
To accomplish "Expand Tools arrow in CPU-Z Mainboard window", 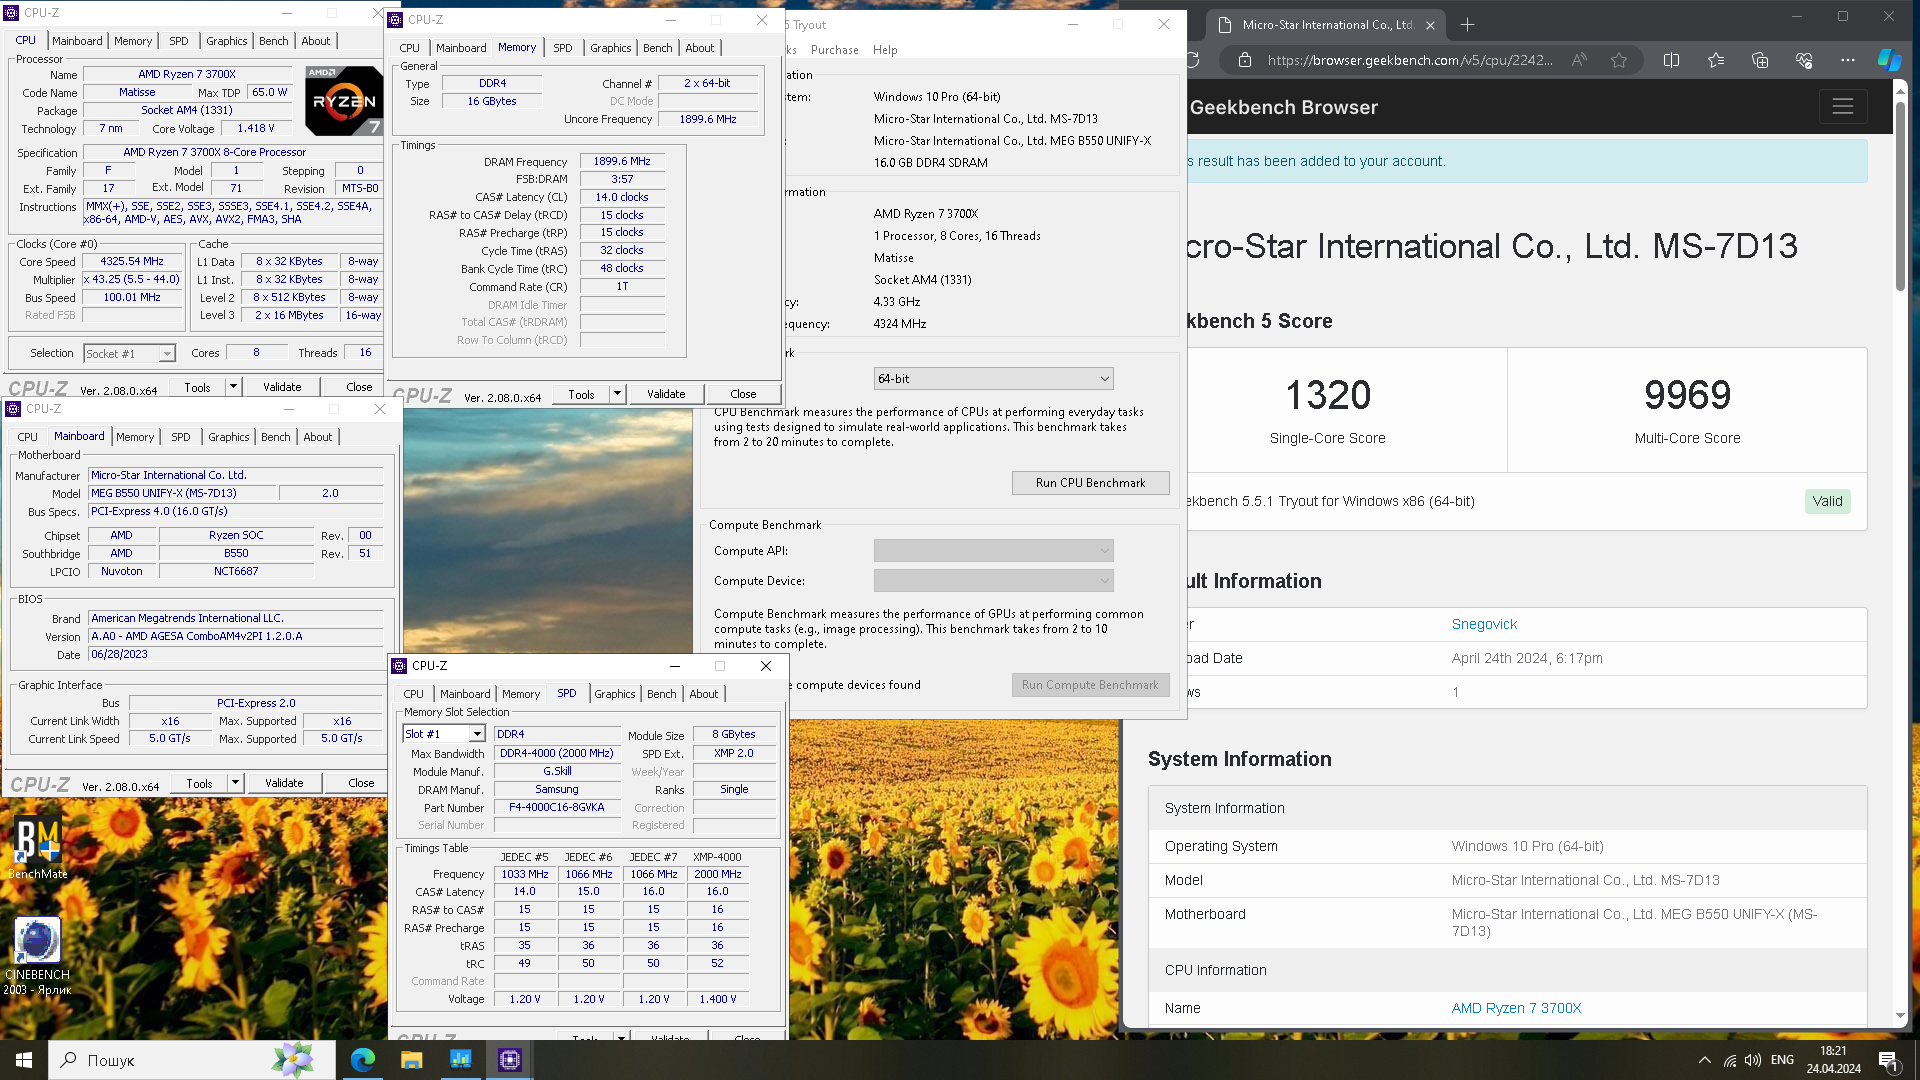I will 235,783.
